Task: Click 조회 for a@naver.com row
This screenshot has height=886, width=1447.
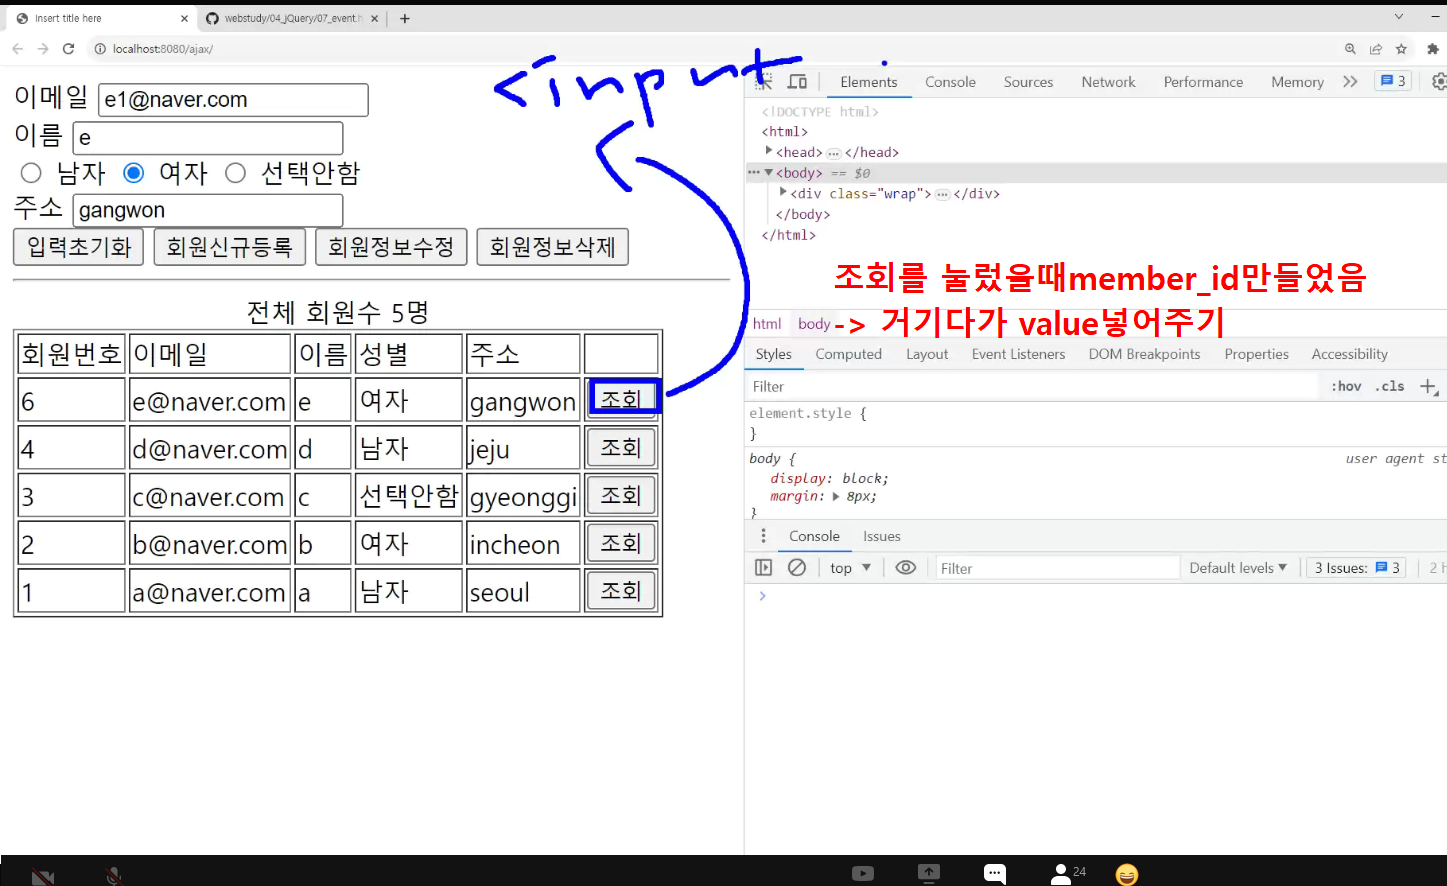Action: pos(621,591)
